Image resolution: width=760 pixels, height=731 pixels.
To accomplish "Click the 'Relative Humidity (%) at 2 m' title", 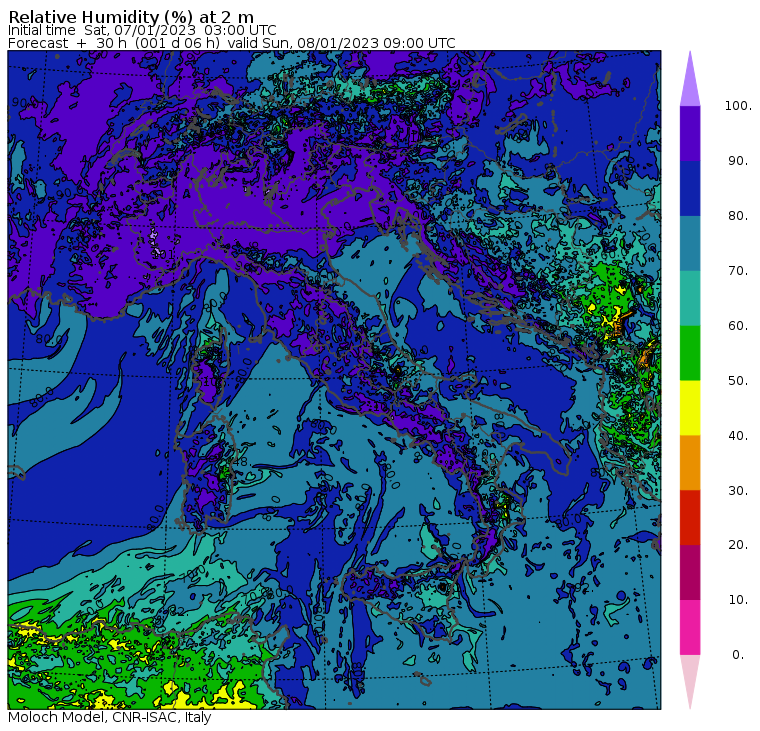I will (131, 17).
